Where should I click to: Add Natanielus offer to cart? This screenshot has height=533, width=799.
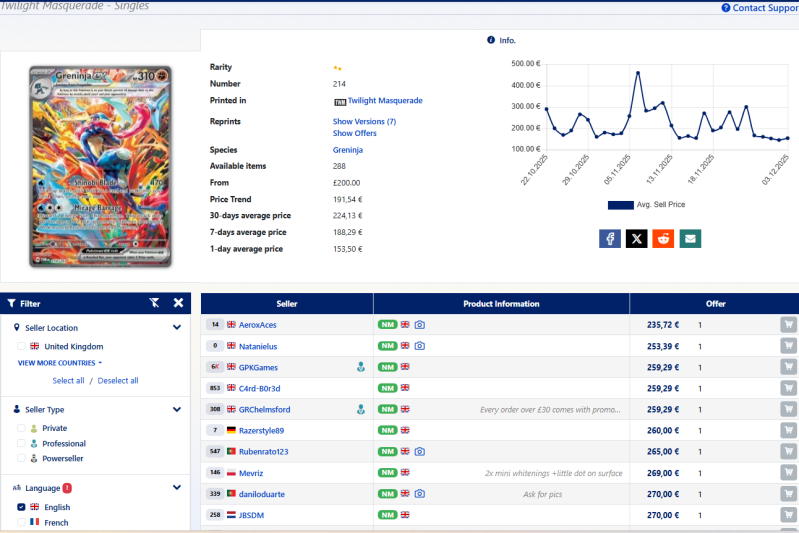pyautogui.click(x=788, y=345)
